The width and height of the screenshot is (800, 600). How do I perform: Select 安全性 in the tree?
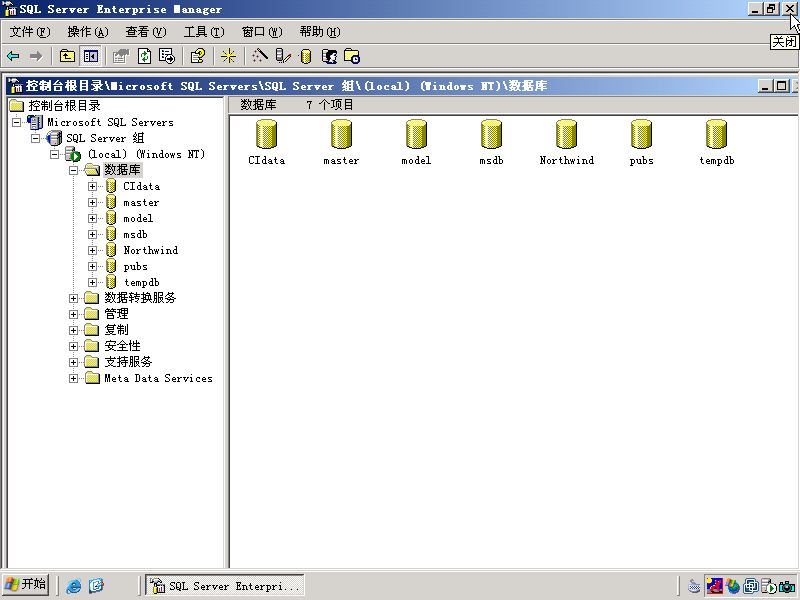pos(122,346)
